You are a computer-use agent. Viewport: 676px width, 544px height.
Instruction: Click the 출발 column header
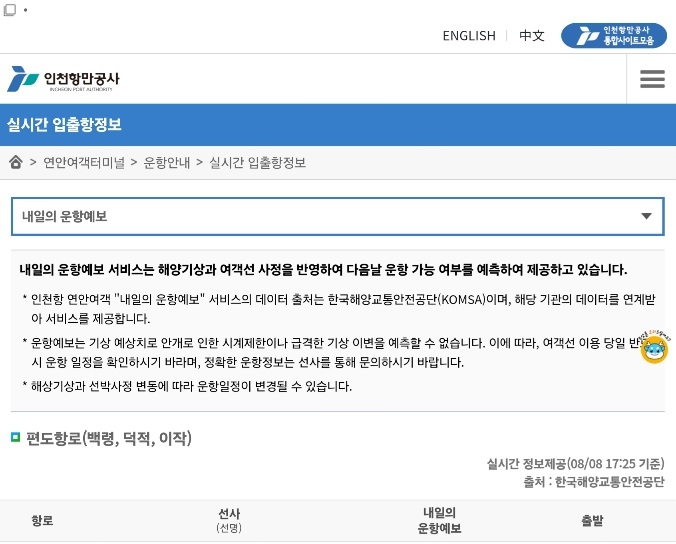click(592, 520)
